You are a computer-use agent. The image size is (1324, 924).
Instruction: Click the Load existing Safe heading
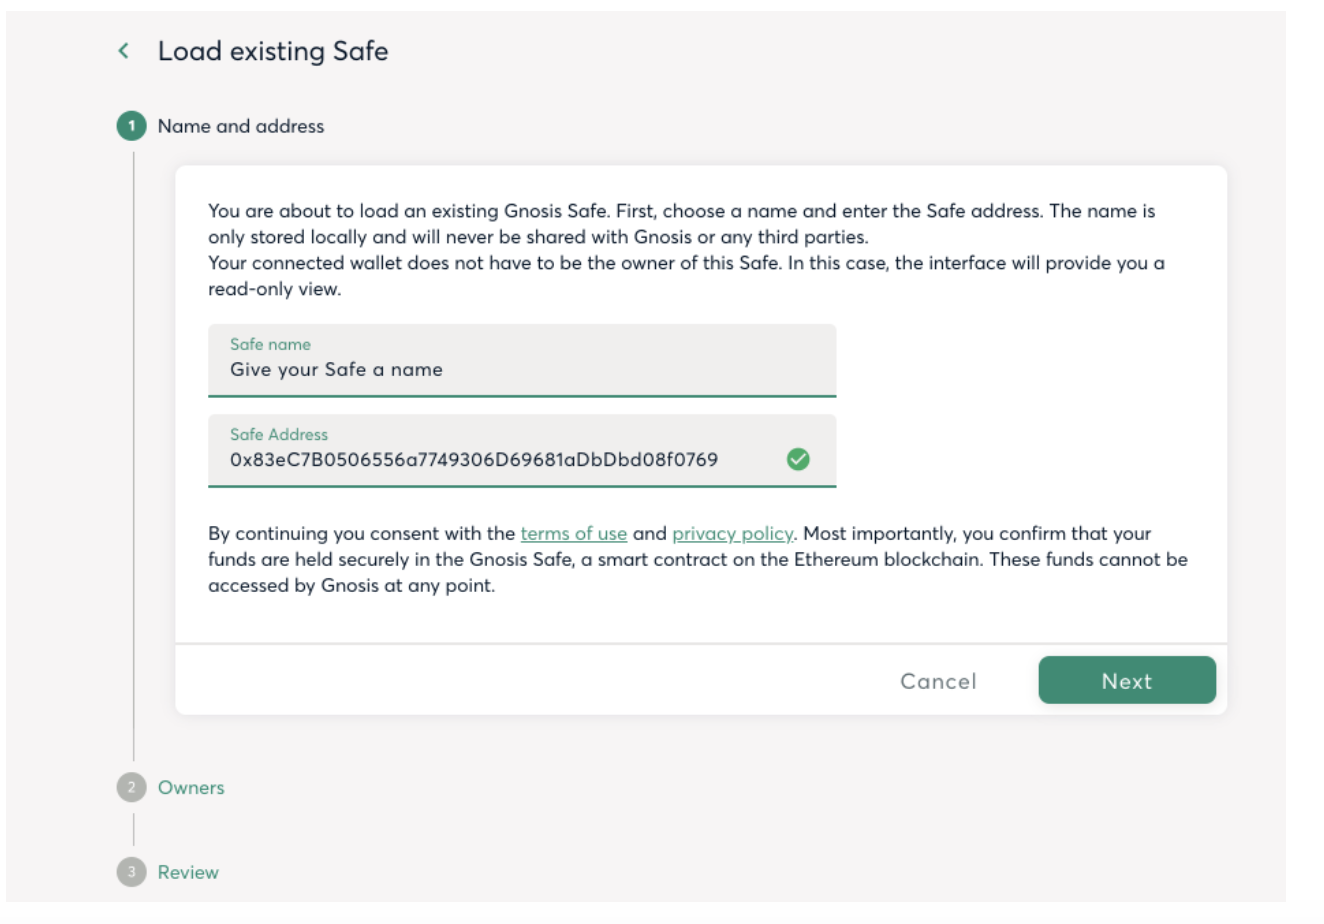coord(273,51)
